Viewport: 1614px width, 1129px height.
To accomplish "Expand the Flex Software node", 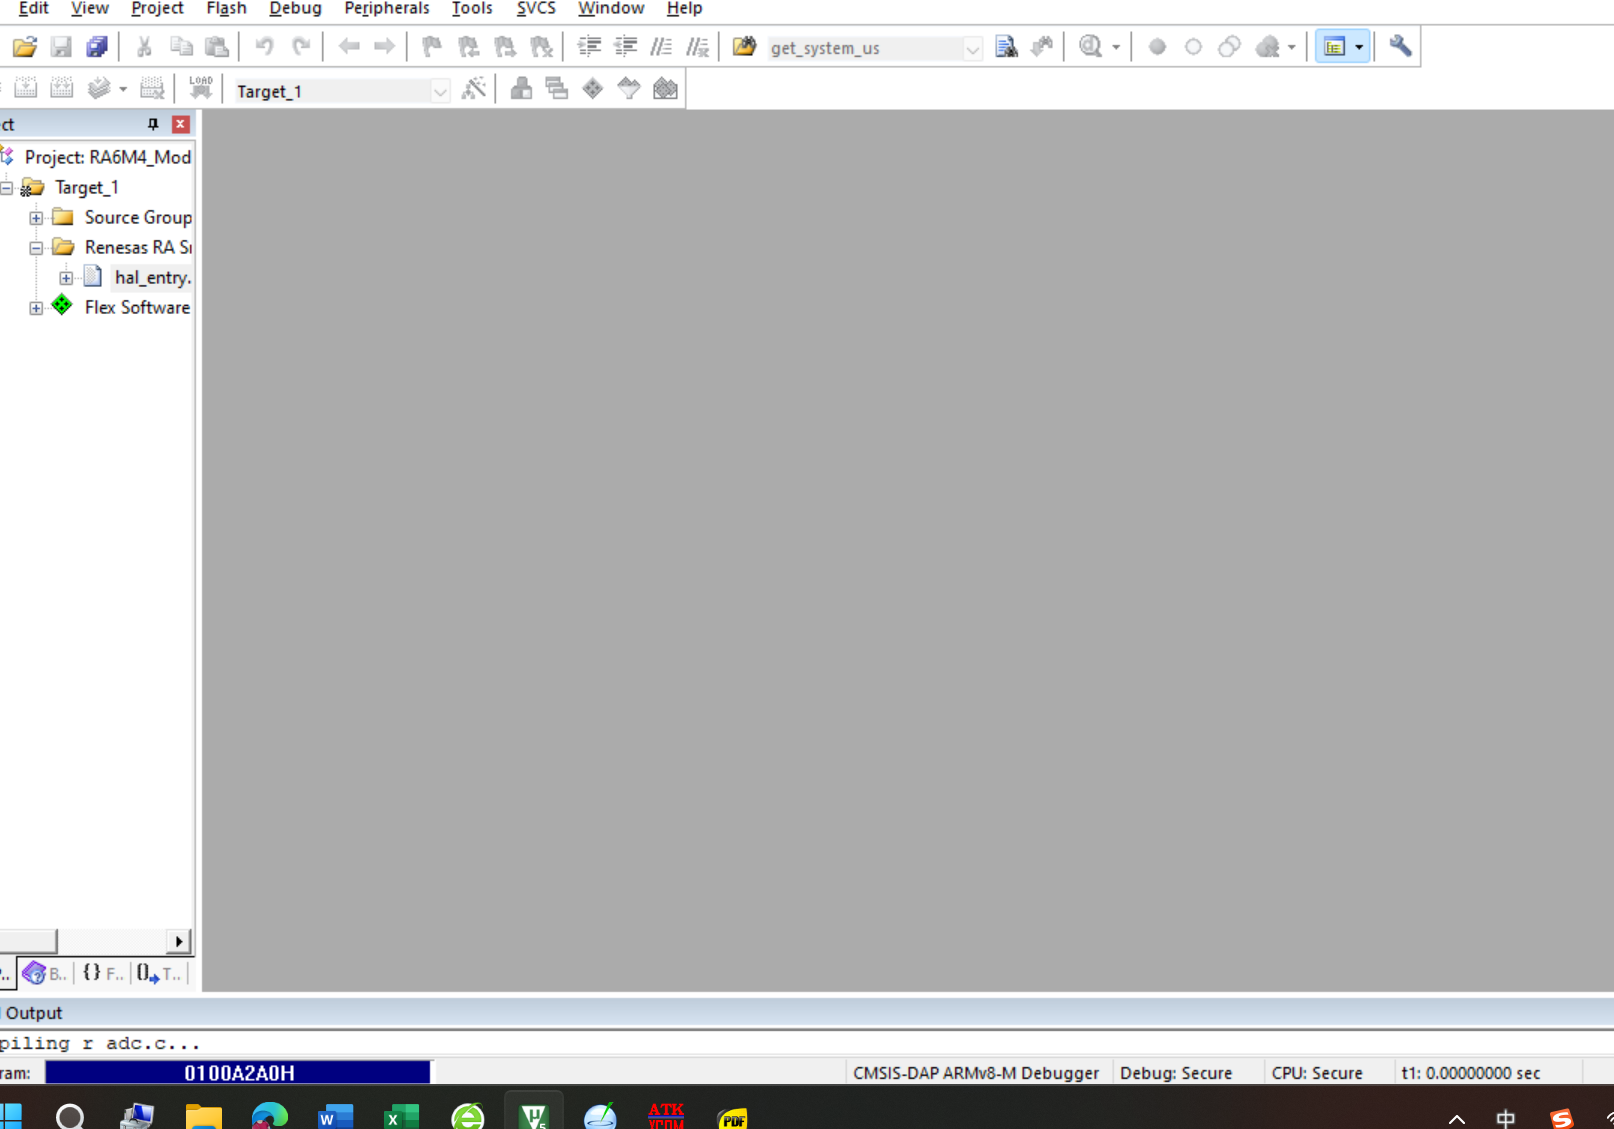I will pos(36,308).
